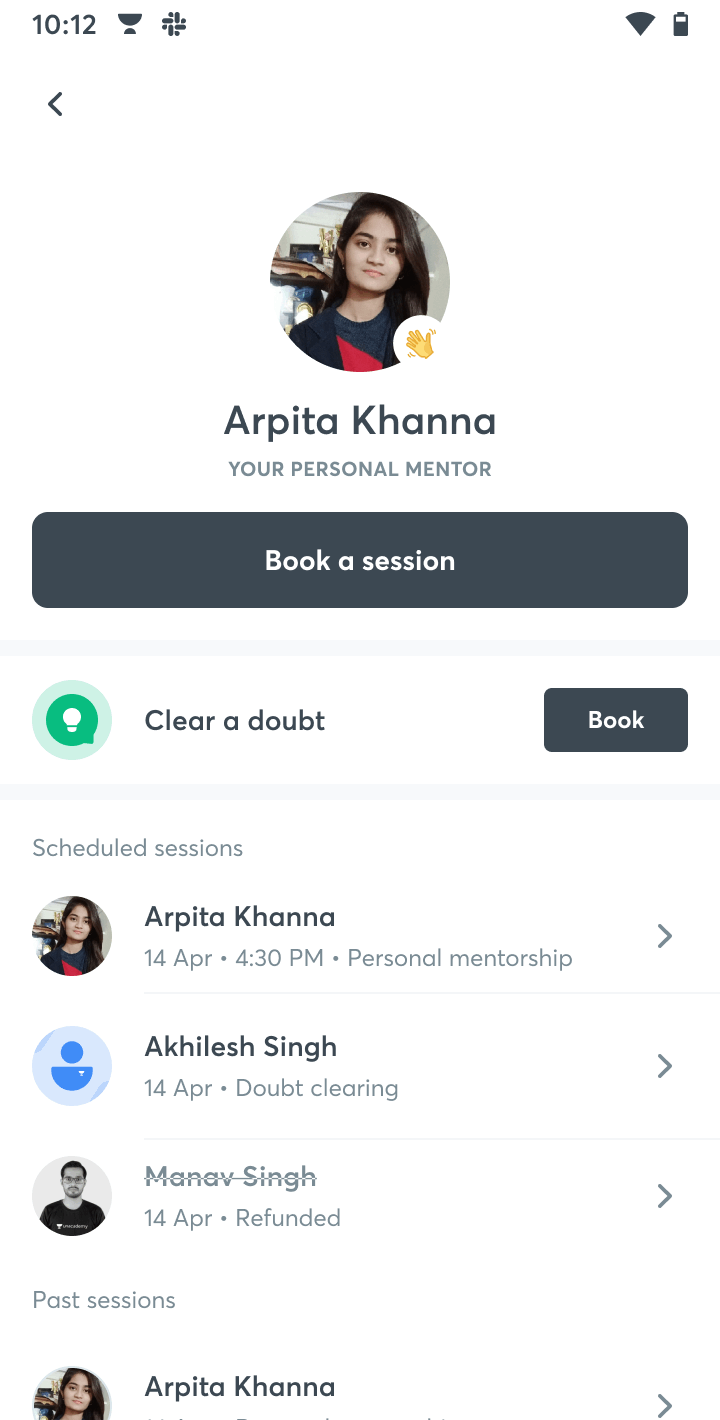Expand Akhilesh Singh's Doubt clearing session chevron

tap(664, 1066)
